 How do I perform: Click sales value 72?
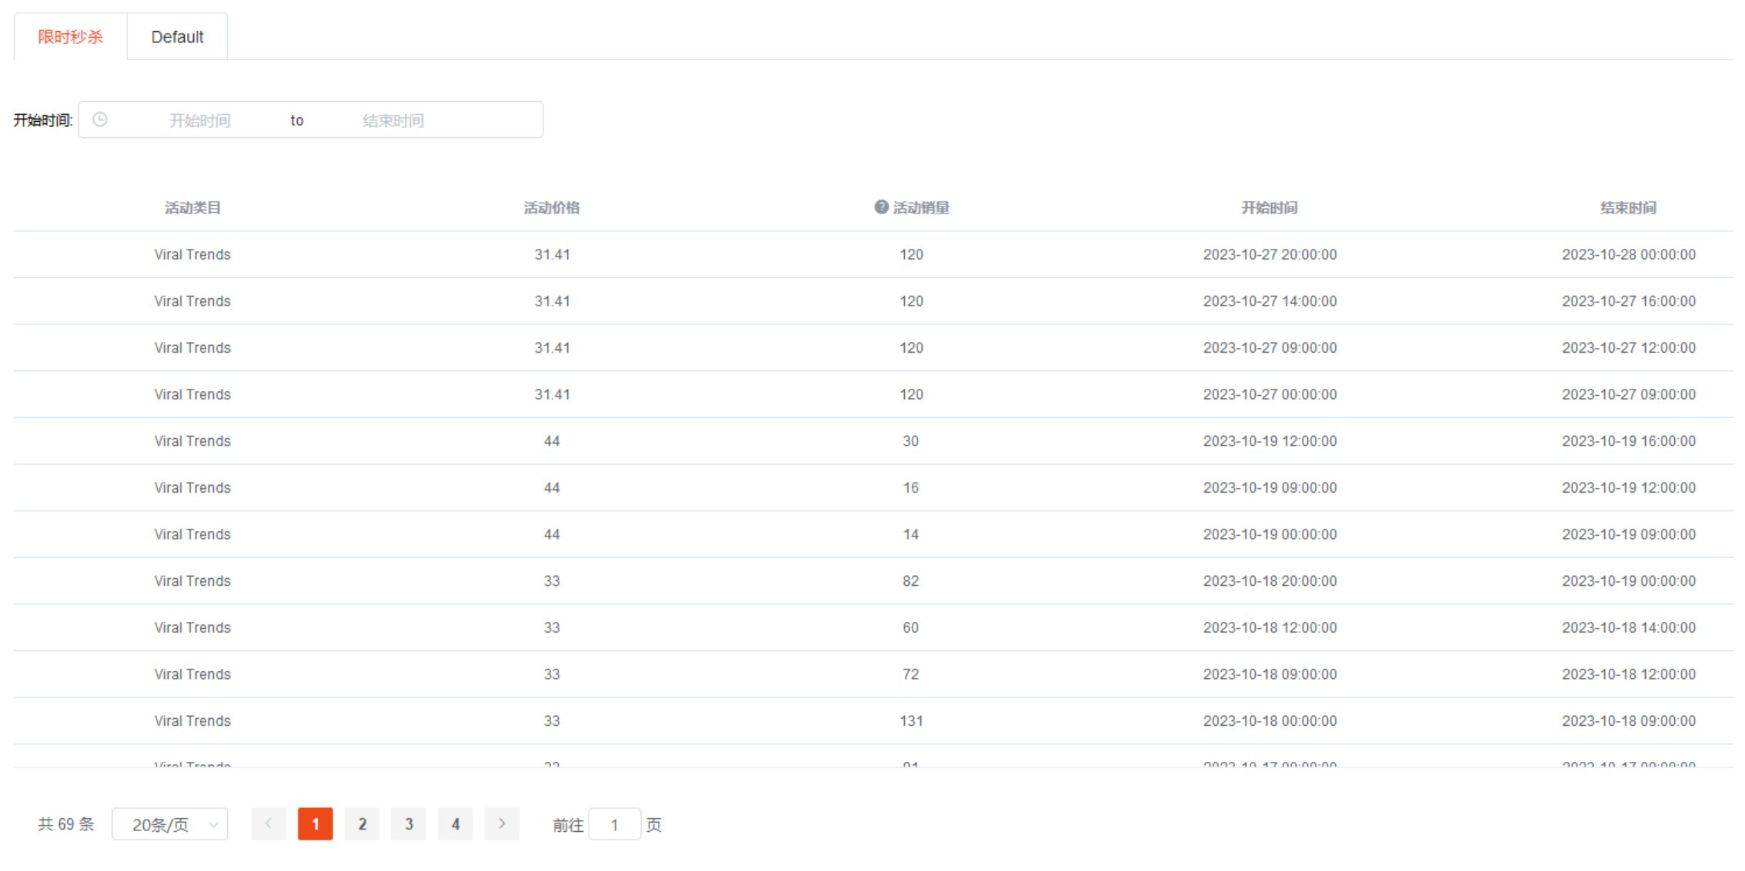(911, 675)
